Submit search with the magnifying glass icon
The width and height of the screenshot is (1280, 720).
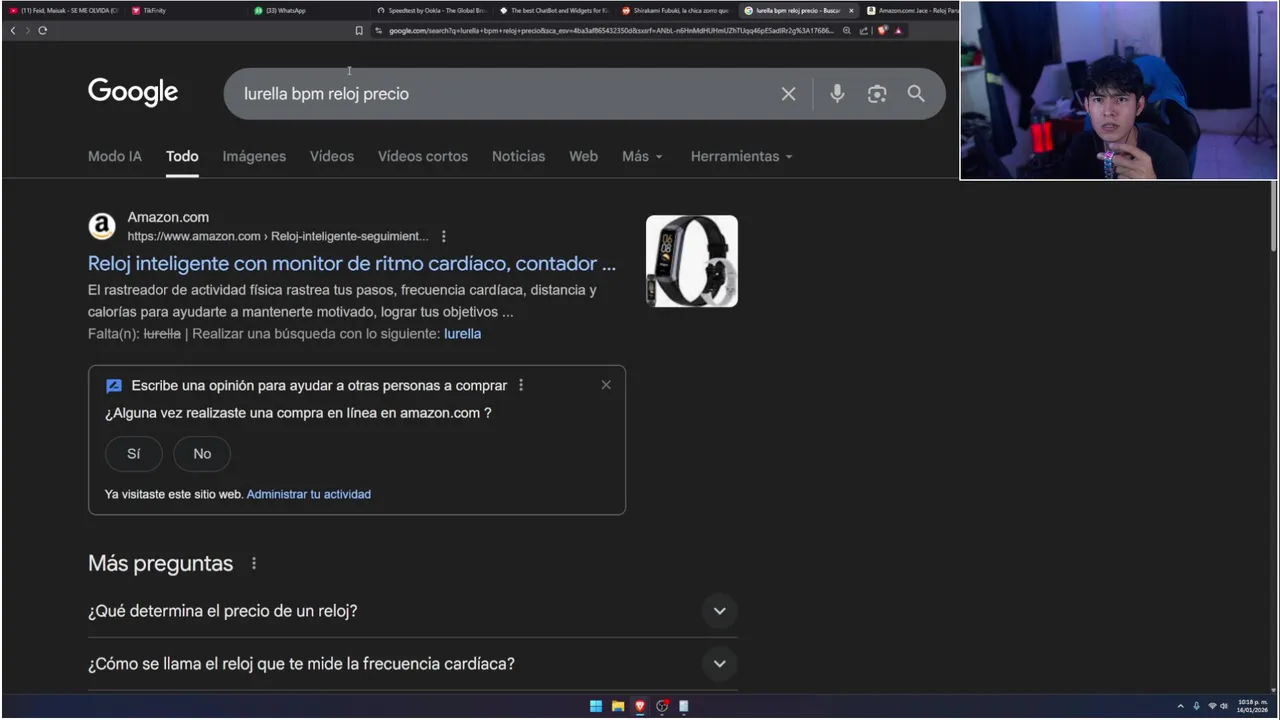[916, 94]
